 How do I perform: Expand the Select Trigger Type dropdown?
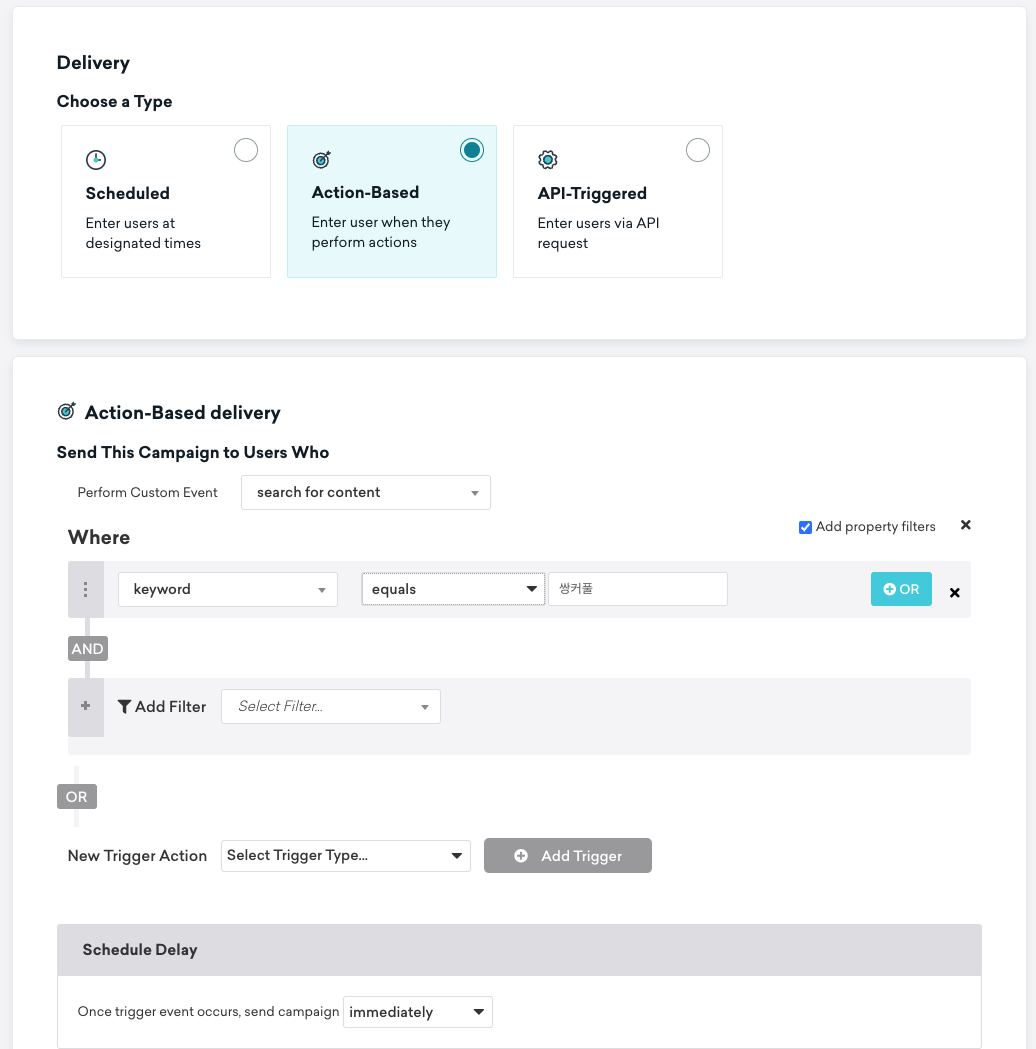(x=346, y=856)
